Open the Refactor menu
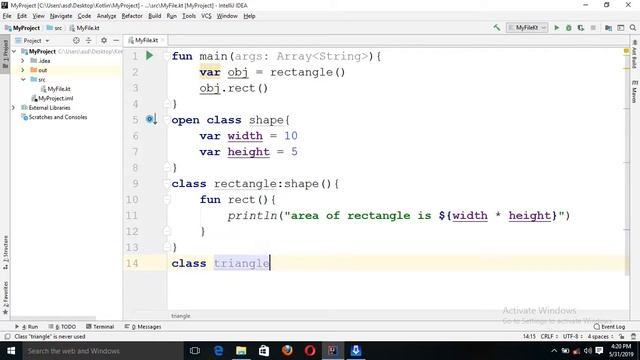The width and height of the screenshot is (640, 360). [x=132, y=16]
